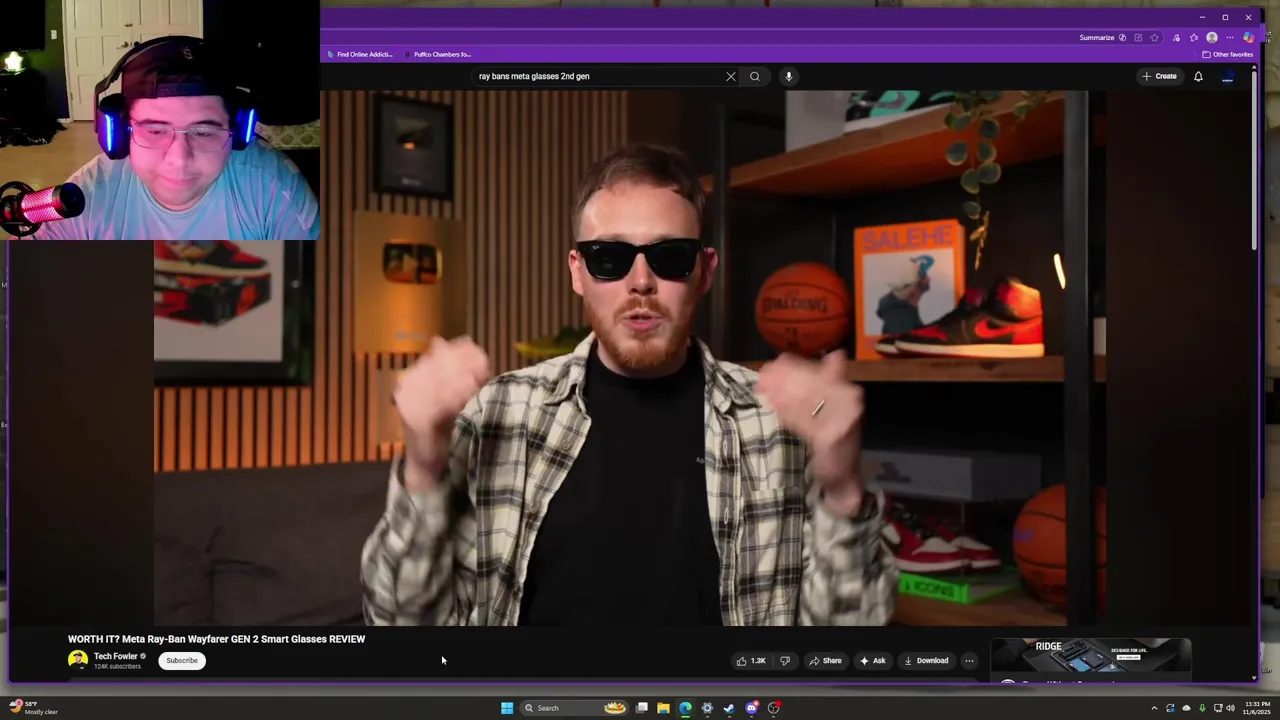Open the Create menu on YouTube
Screen dimensions: 1280x720
click(x=1159, y=76)
